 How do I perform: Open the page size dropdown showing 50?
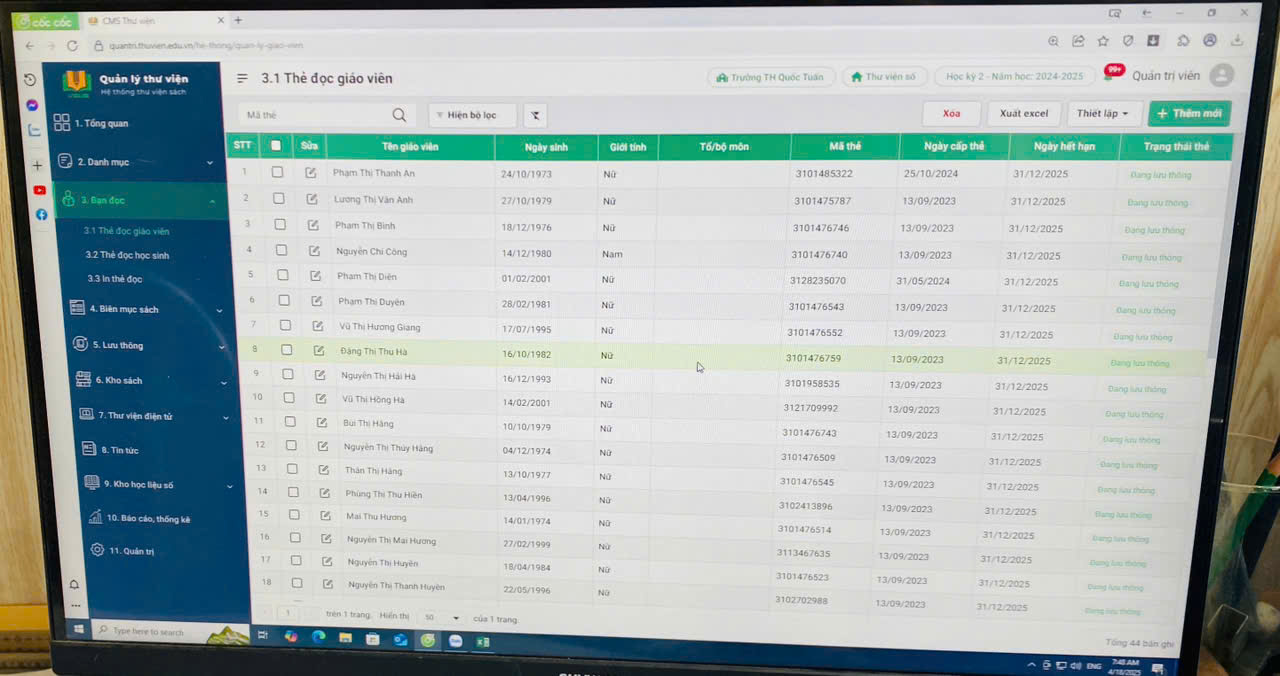[x=440, y=619]
